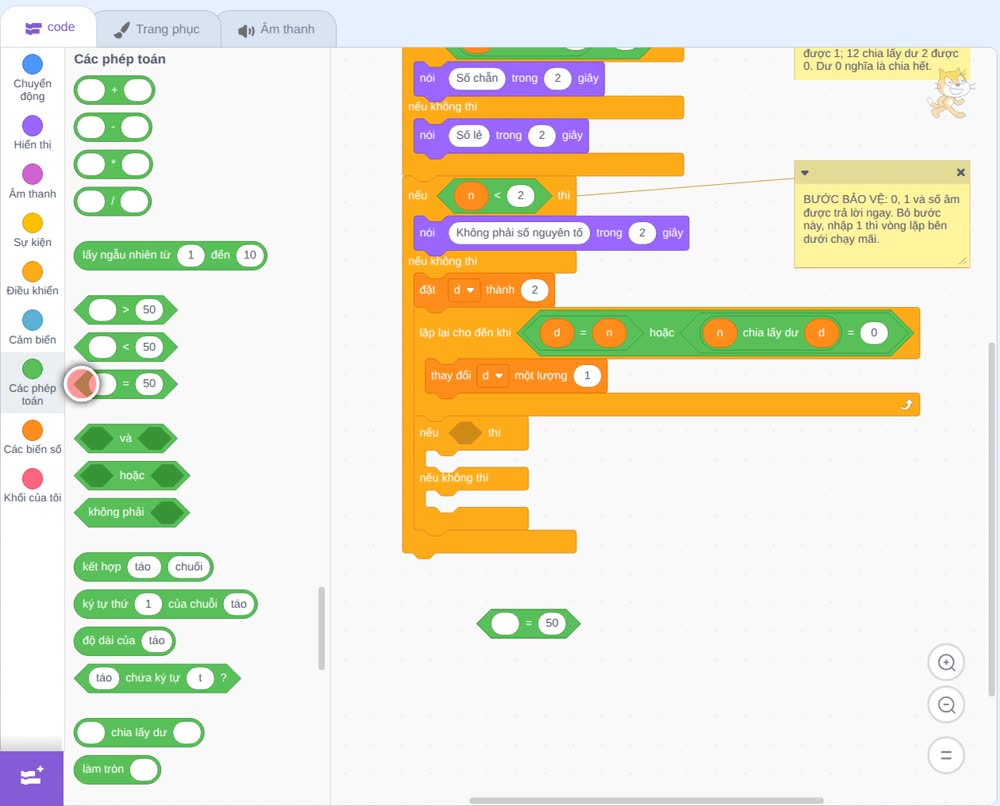Click the Số chẵn text field
Viewport: 1000px width, 806px height.
click(x=476, y=78)
